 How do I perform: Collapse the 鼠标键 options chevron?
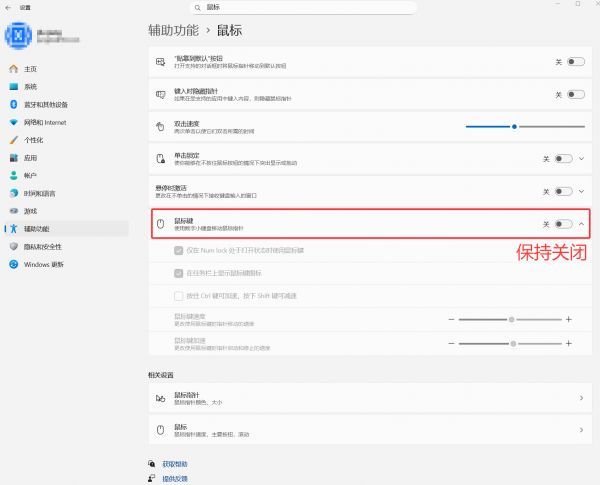coord(582,224)
